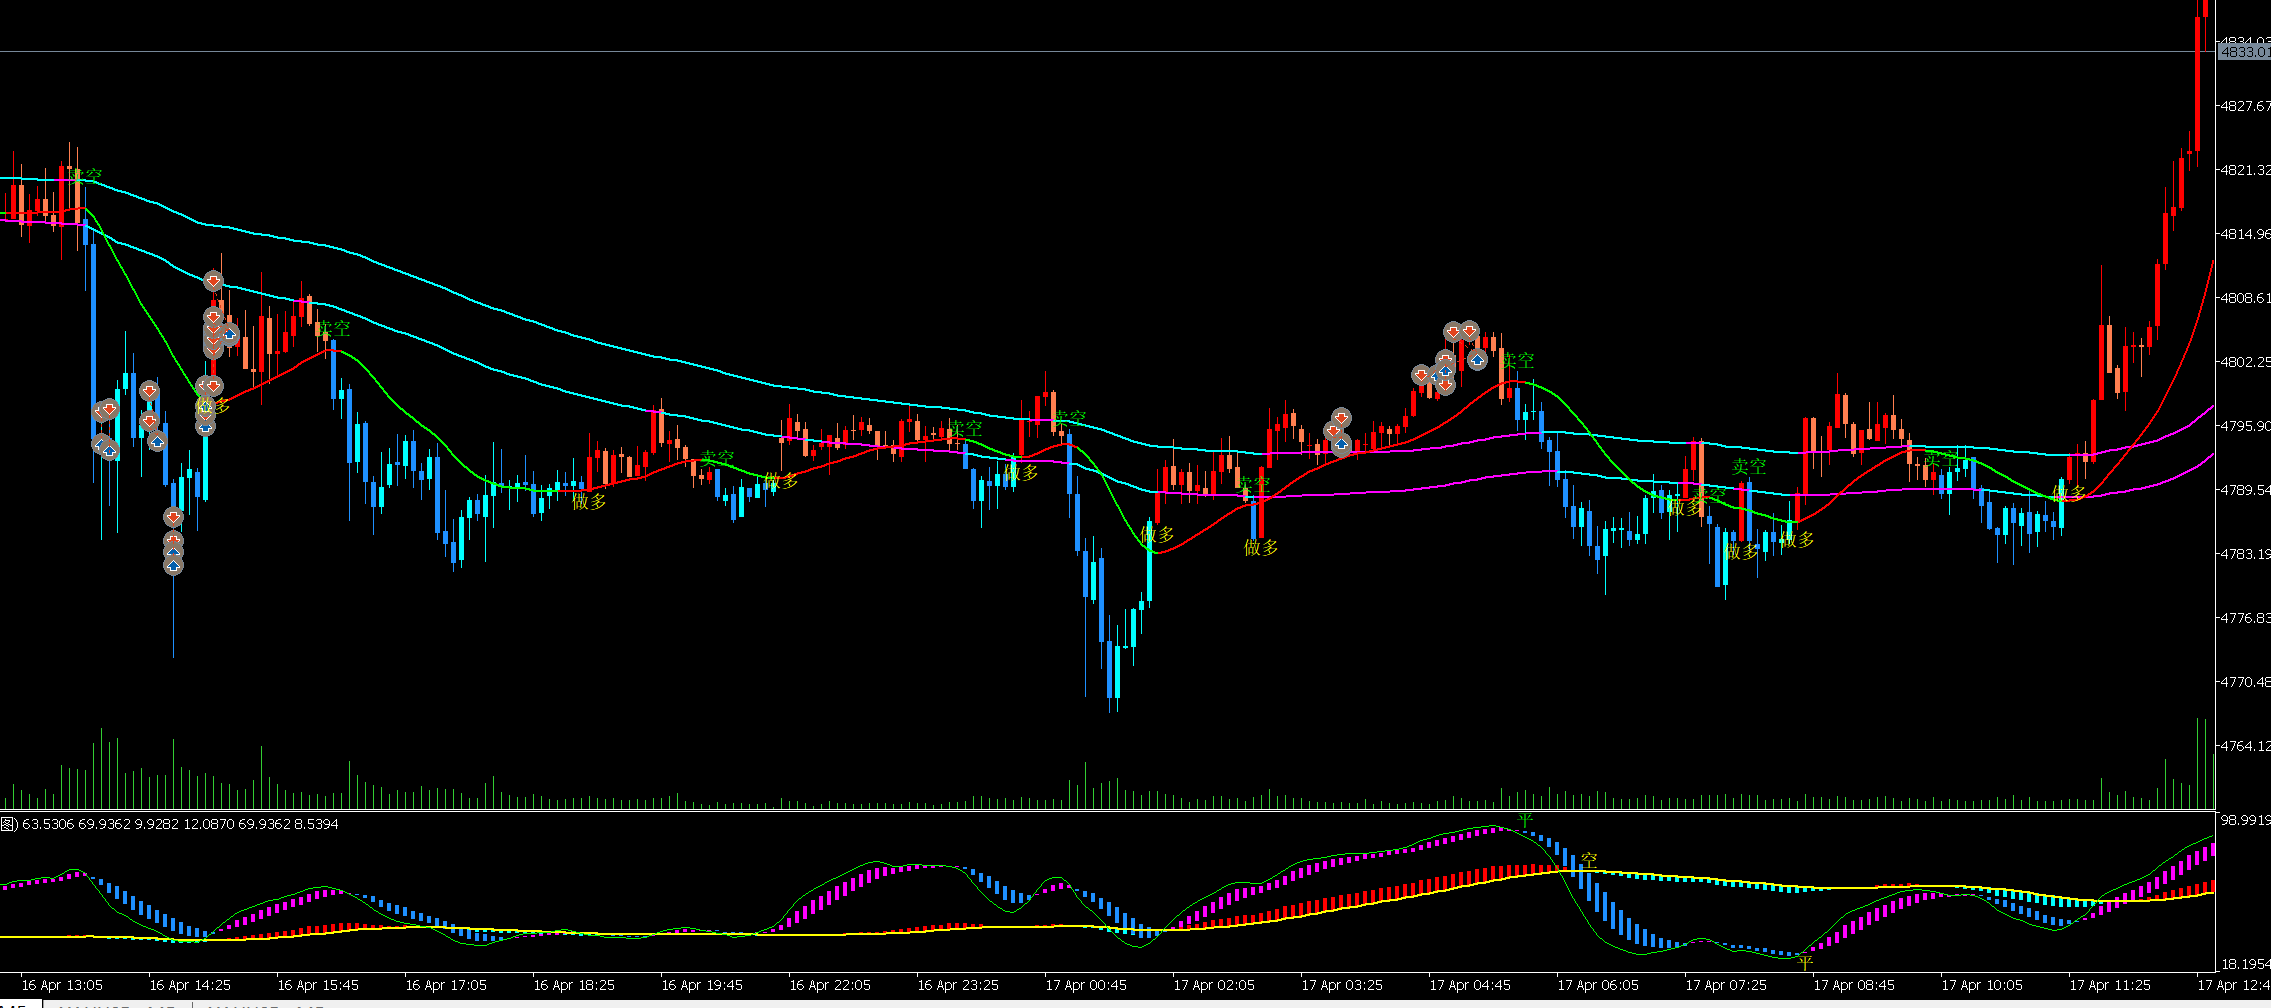Click the 空 label in the indicator subwindow

[x=1589, y=859]
